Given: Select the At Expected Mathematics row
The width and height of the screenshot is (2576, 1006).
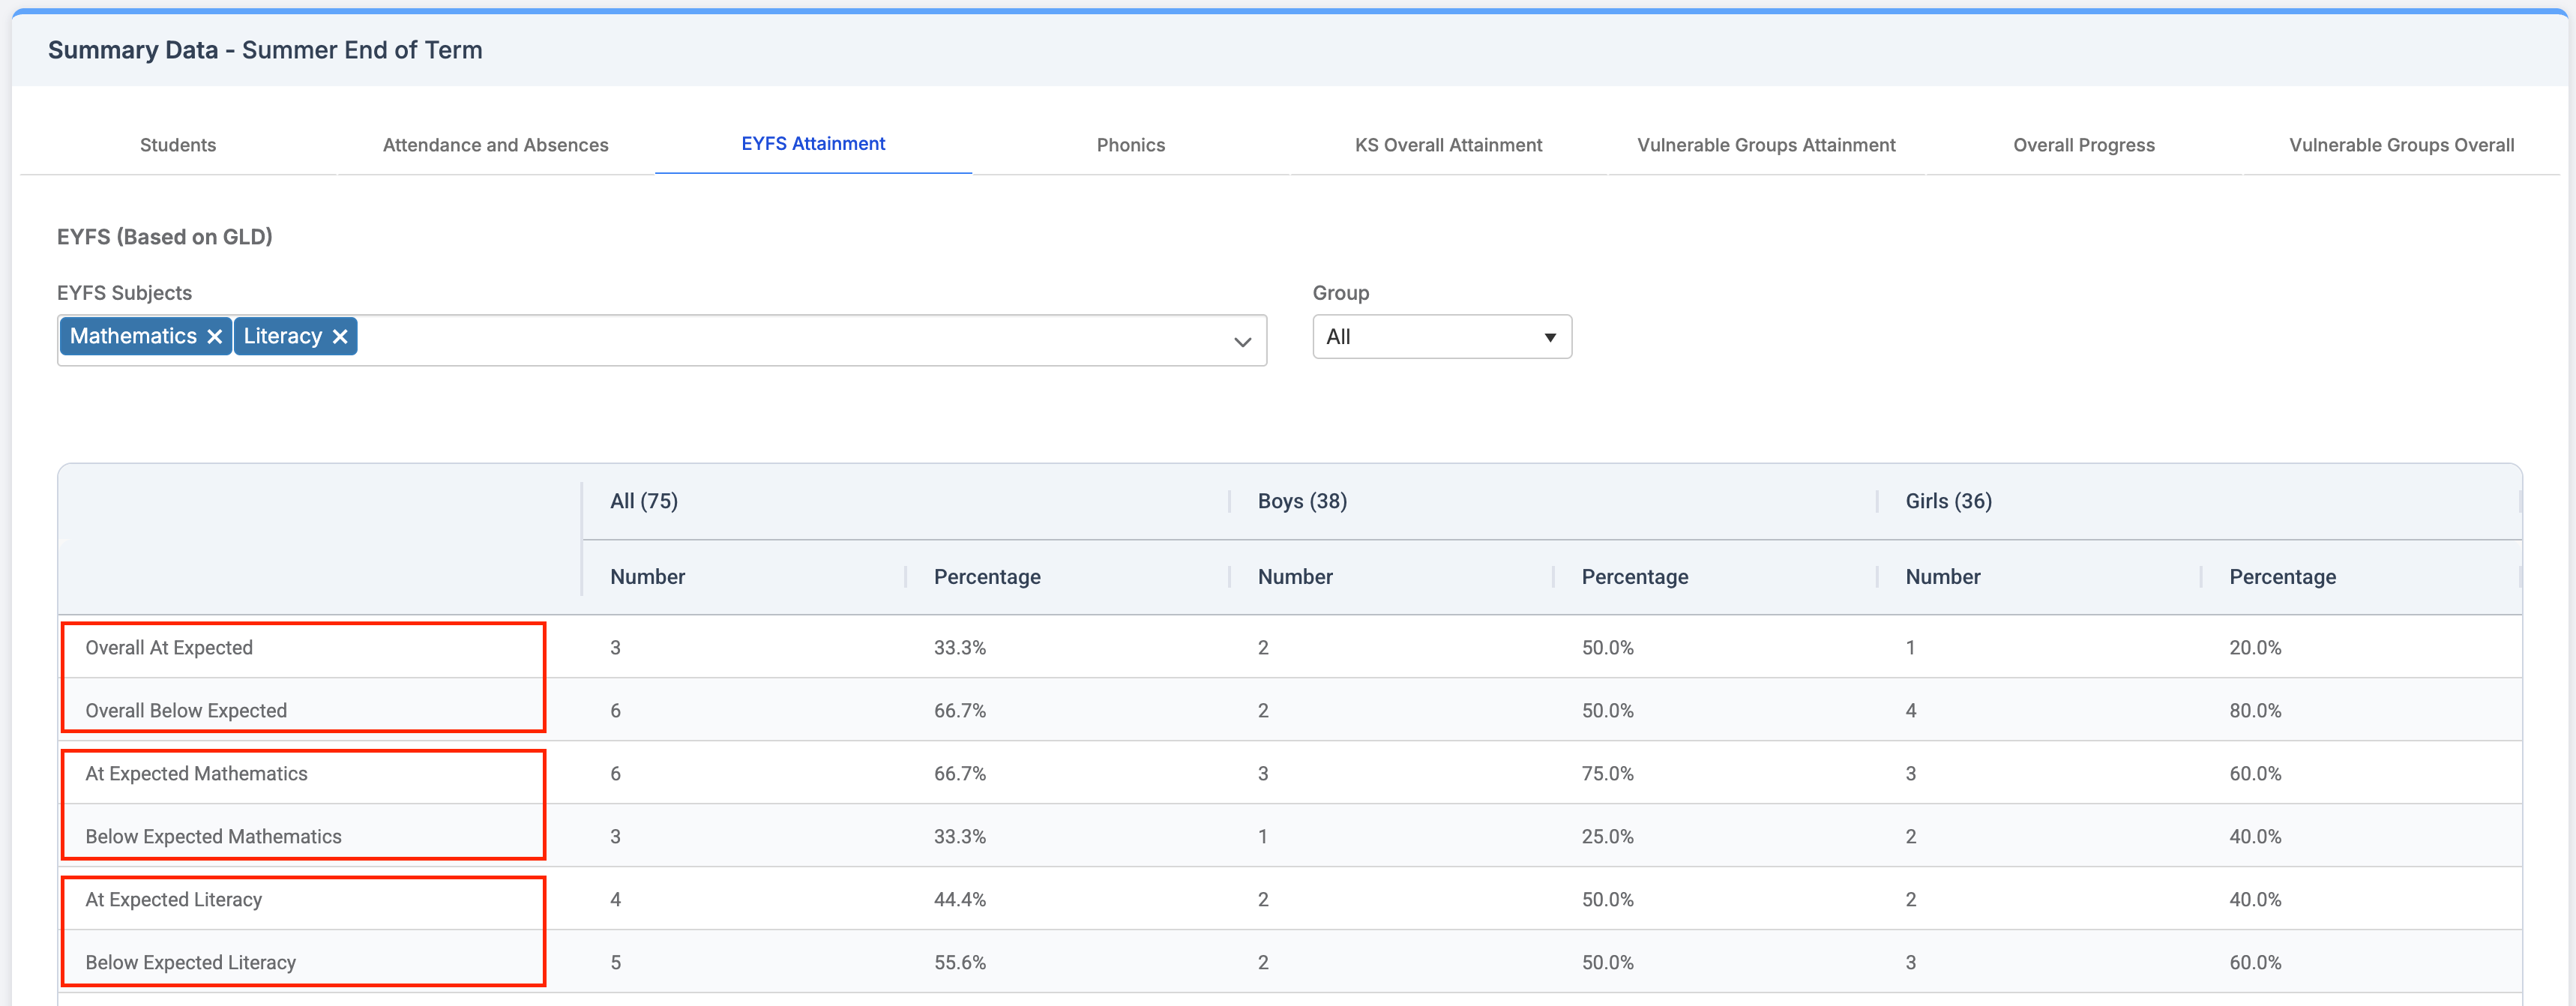Looking at the screenshot, I should point(196,774).
